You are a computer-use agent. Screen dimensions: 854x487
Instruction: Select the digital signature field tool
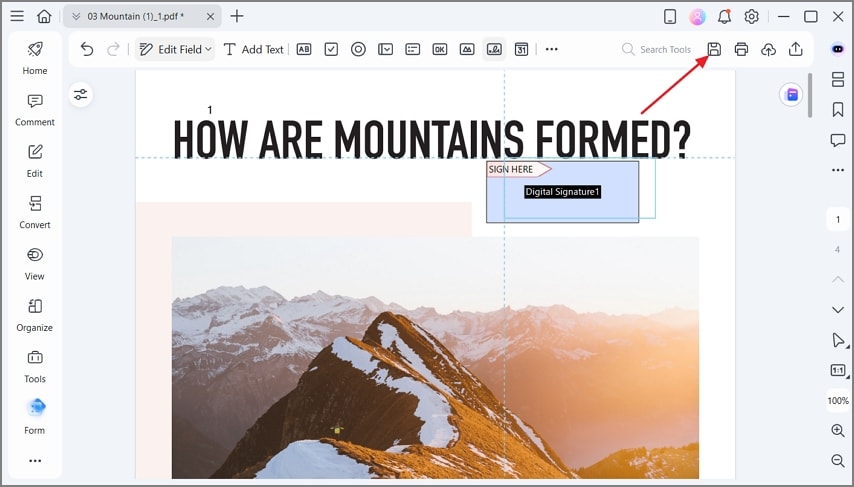[494, 49]
